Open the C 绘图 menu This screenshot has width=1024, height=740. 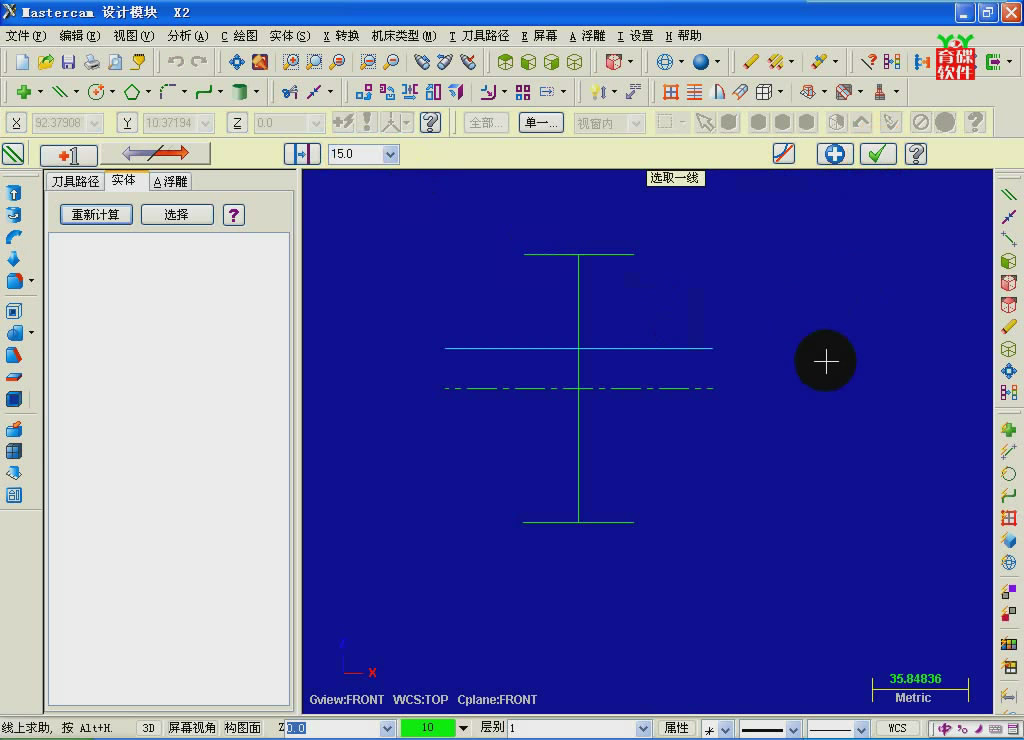point(239,36)
